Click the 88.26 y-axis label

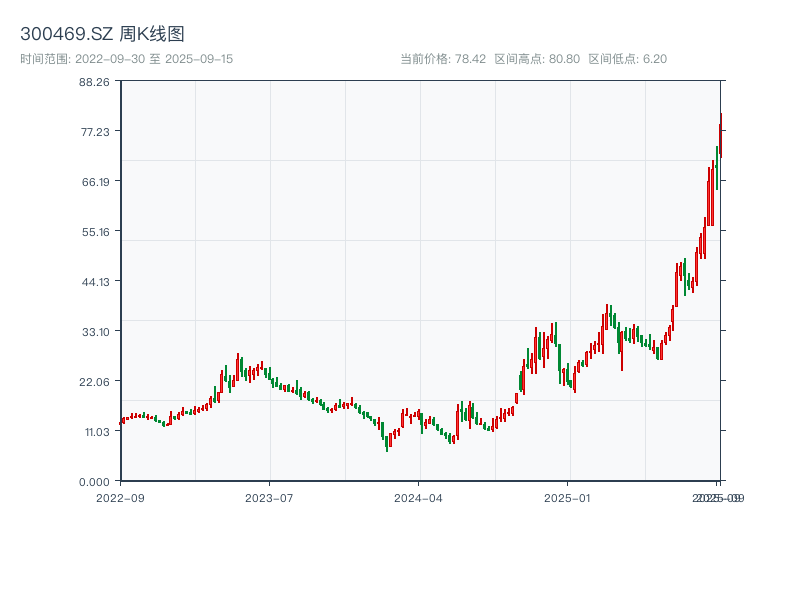pyautogui.click(x=93, y=82)
